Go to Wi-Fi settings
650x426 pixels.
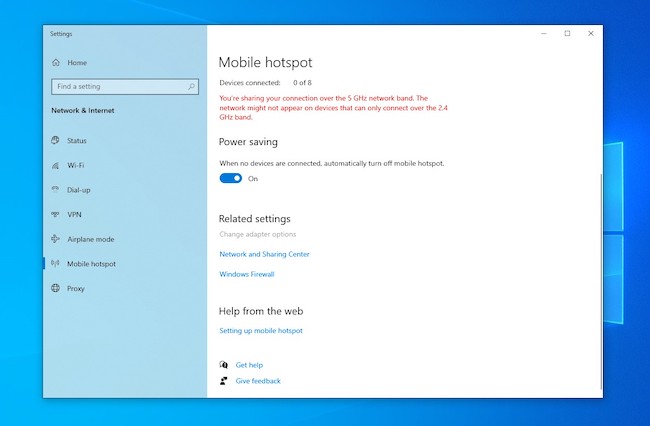tap(125, 165)
